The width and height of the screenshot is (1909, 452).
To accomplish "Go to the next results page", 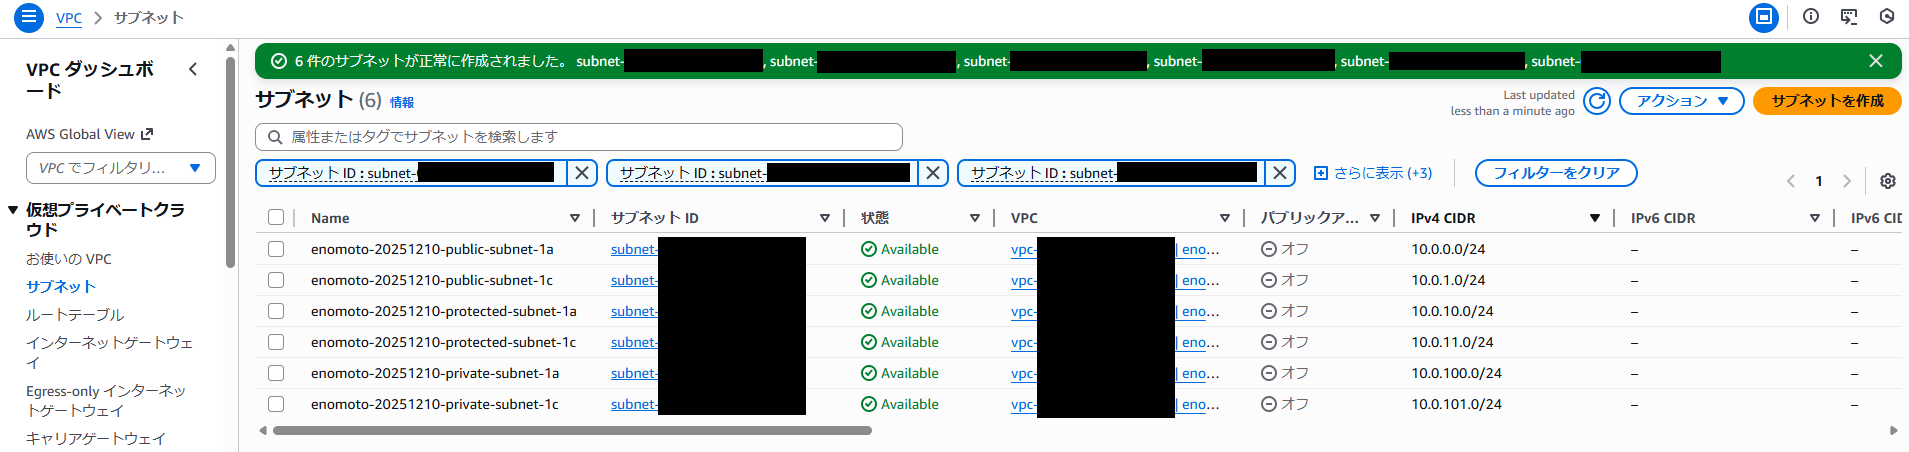I will tap(1847, 181).
